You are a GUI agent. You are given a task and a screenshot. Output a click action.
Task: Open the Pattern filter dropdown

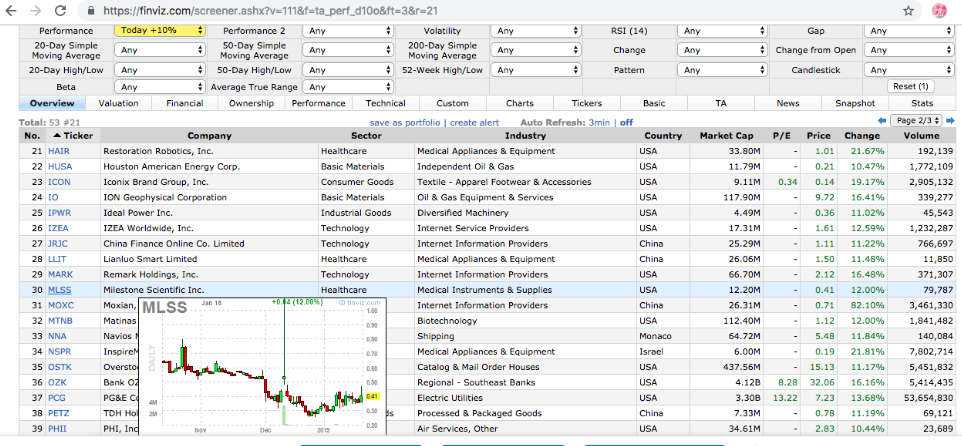point(722,70)
